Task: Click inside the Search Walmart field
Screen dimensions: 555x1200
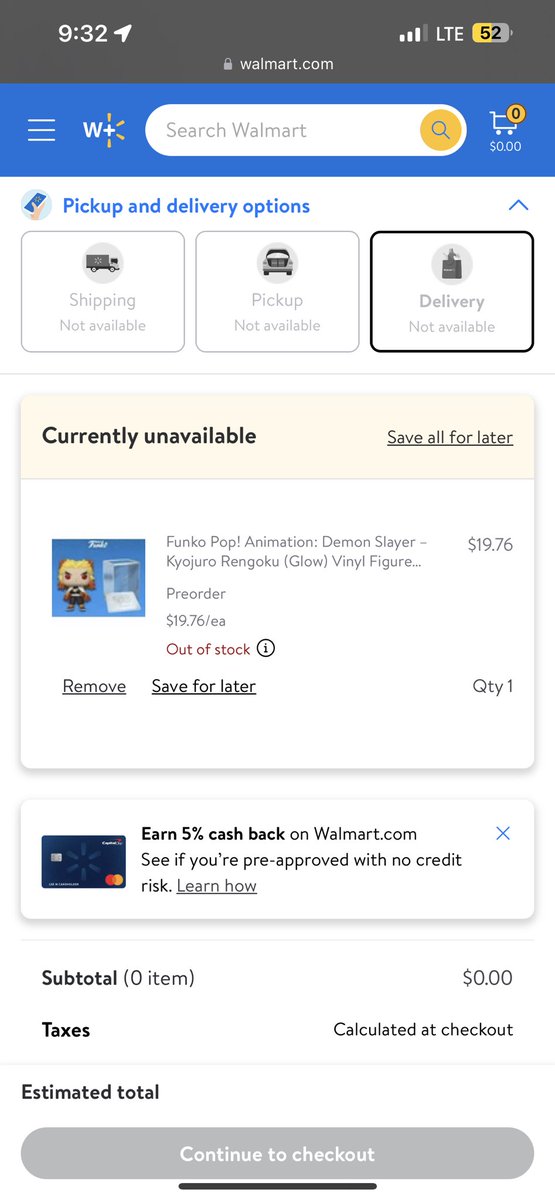Action: click(x=285, y=130)
